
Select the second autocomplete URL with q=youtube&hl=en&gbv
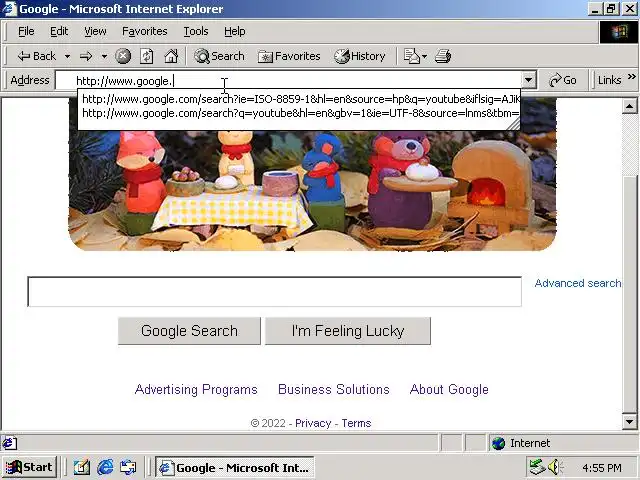click(x=300, y=113)
